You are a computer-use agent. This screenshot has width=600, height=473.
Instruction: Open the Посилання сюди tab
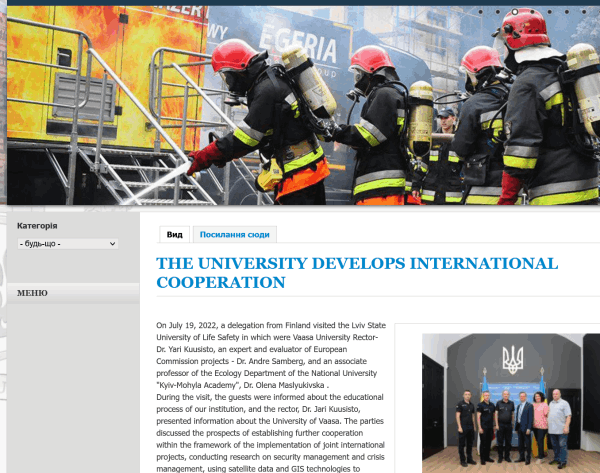[234, 235]
